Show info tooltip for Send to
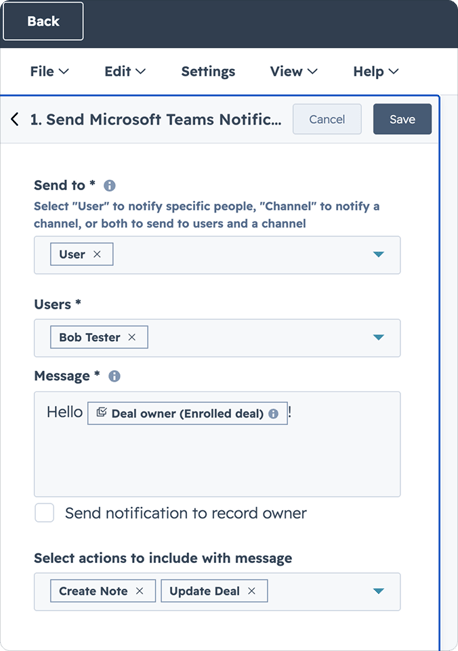This screenshot has height=651, width=458. [110, 186]
